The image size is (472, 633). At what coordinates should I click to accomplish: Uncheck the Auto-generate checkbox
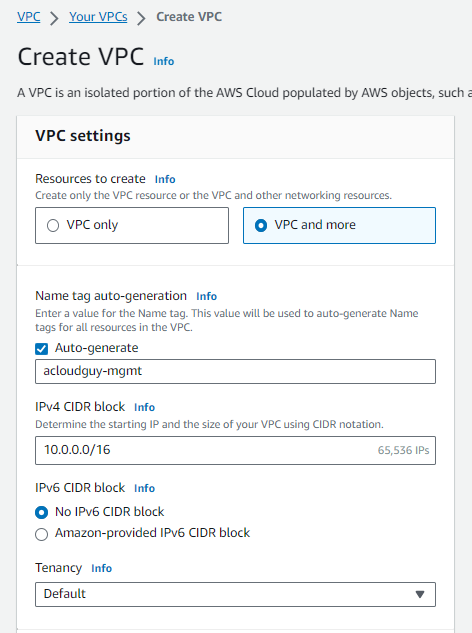coord(42,348)
